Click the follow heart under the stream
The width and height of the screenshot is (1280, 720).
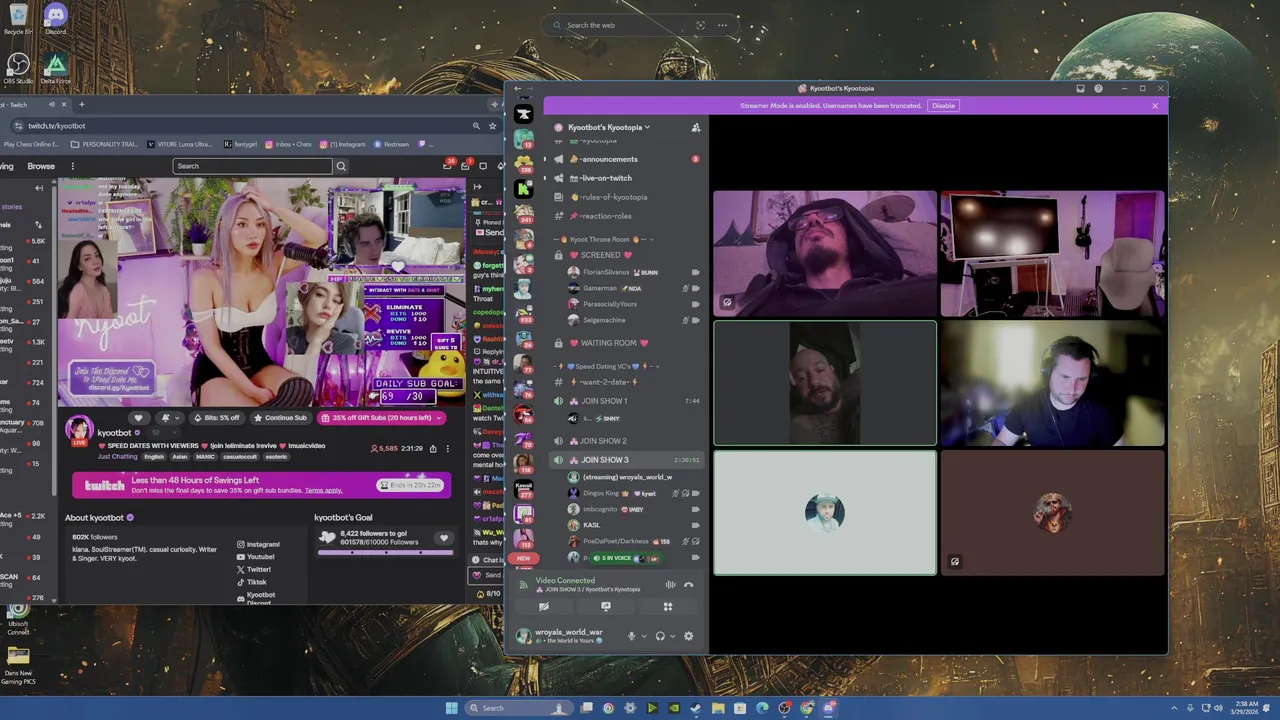click(138, 418)
